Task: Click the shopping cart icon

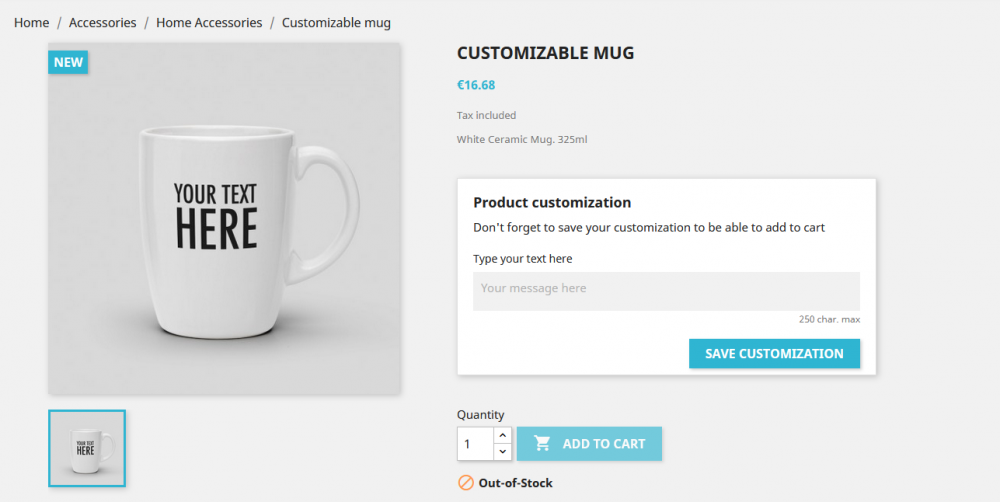Action: [542, 443]
